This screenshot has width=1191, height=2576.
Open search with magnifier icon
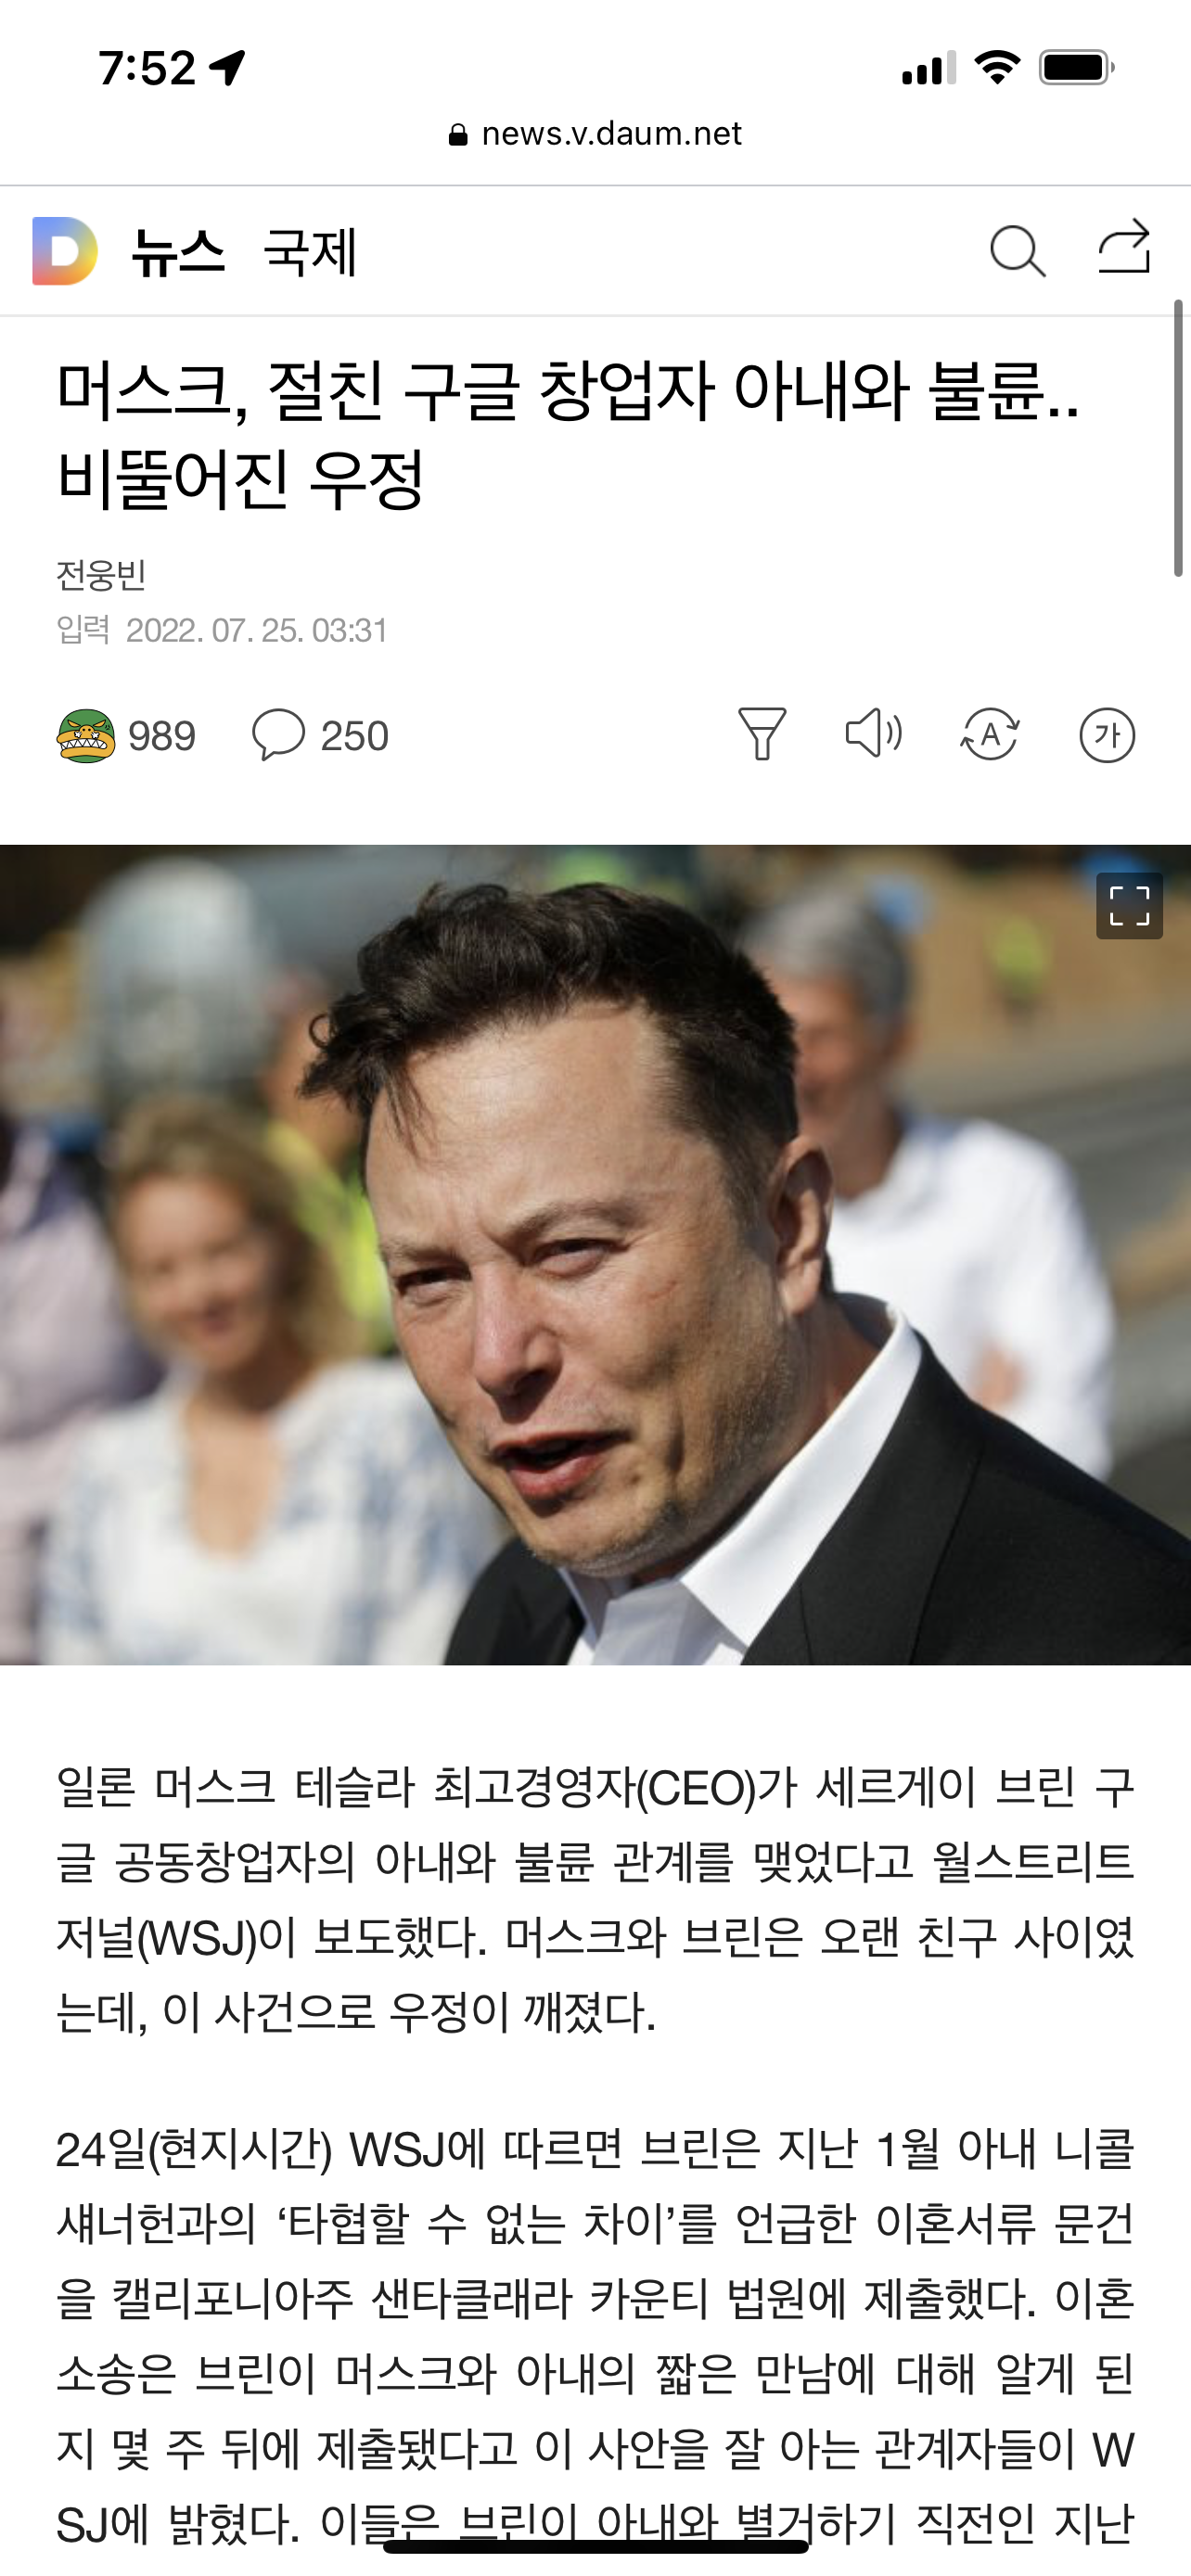pos(1017,251)
